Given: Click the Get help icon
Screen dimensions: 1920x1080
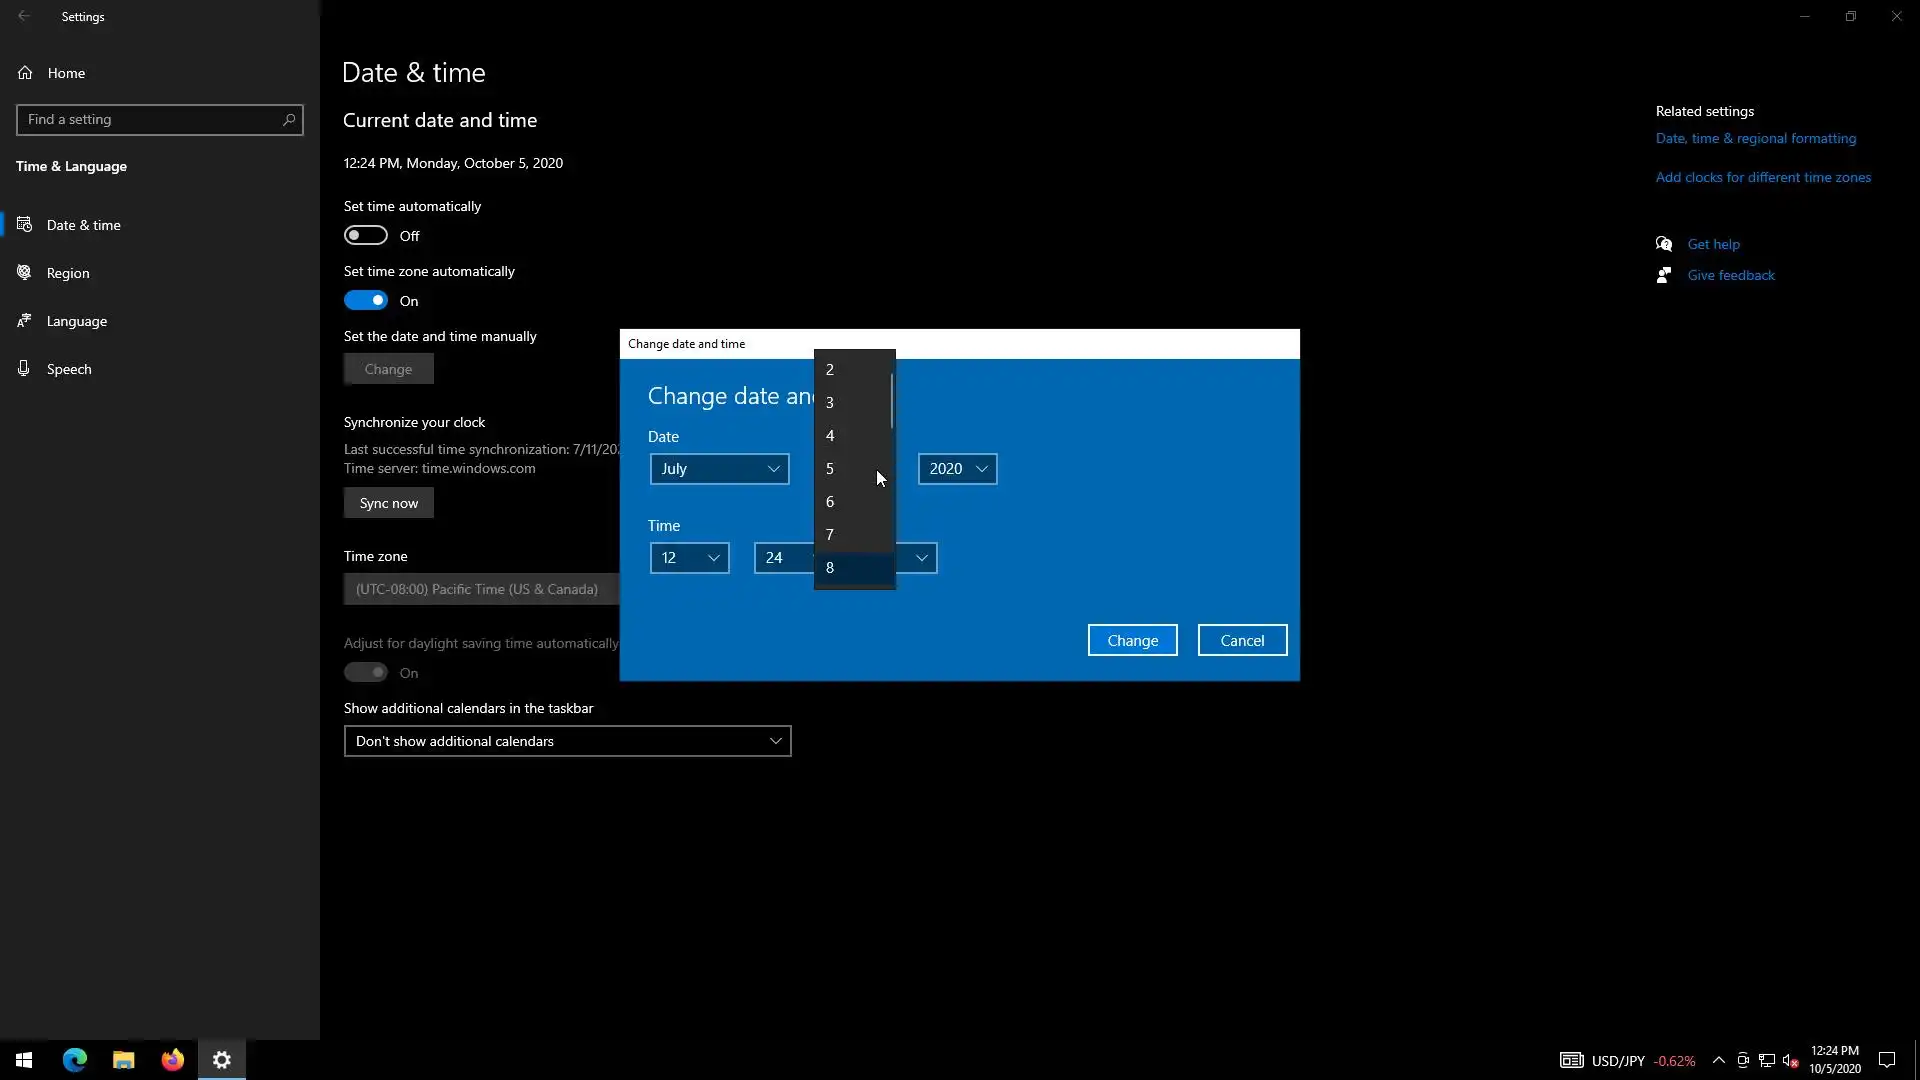Looking at the screenshot, I should [1664, 244].
